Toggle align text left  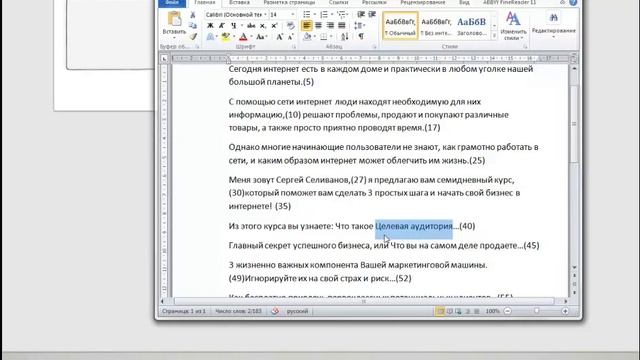[x=307, y=26]
